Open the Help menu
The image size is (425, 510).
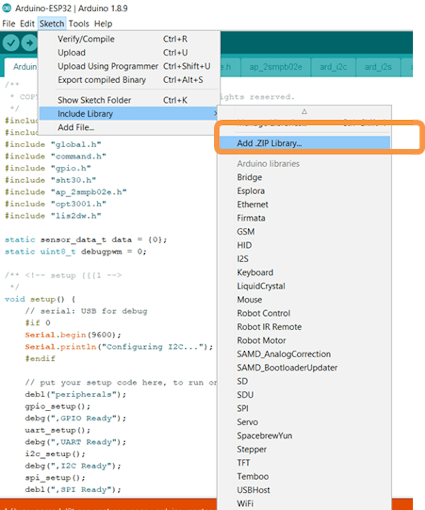pyautogui.click(x=103, y=24)
